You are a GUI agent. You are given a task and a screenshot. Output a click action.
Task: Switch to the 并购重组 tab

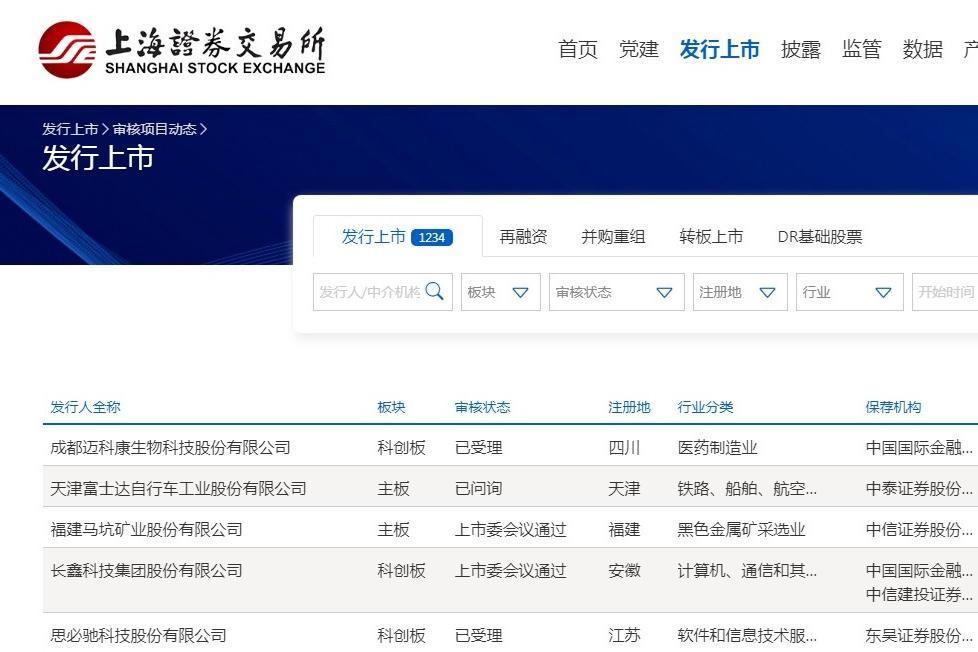click(x=613, y=236)
